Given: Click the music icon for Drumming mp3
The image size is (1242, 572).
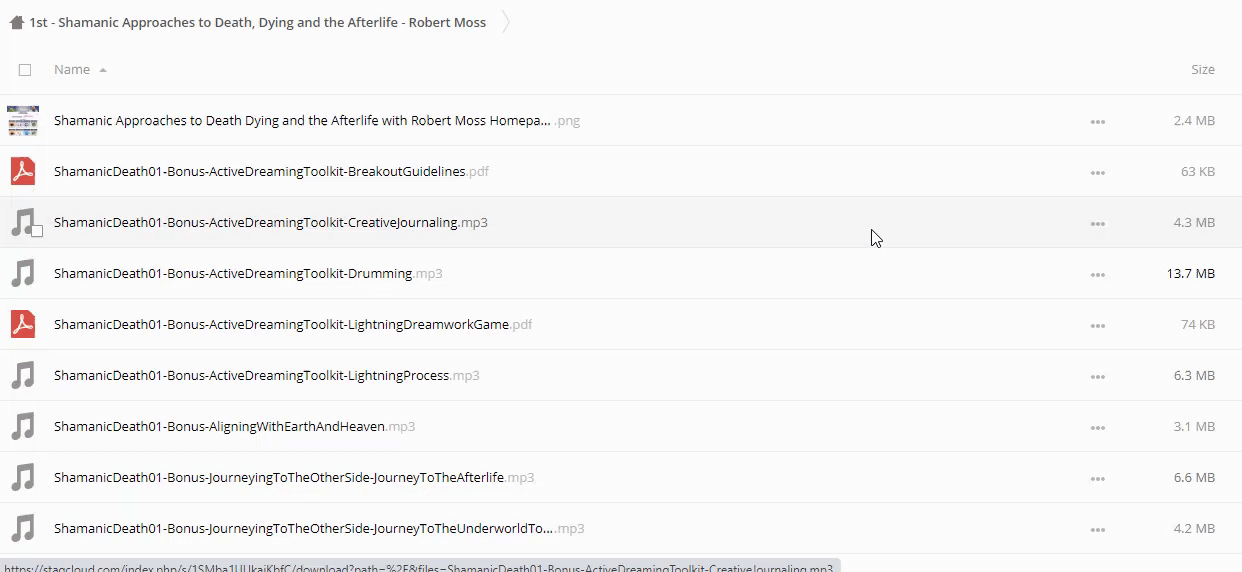Looking at the screenshot, I should [x=23, y=274].
